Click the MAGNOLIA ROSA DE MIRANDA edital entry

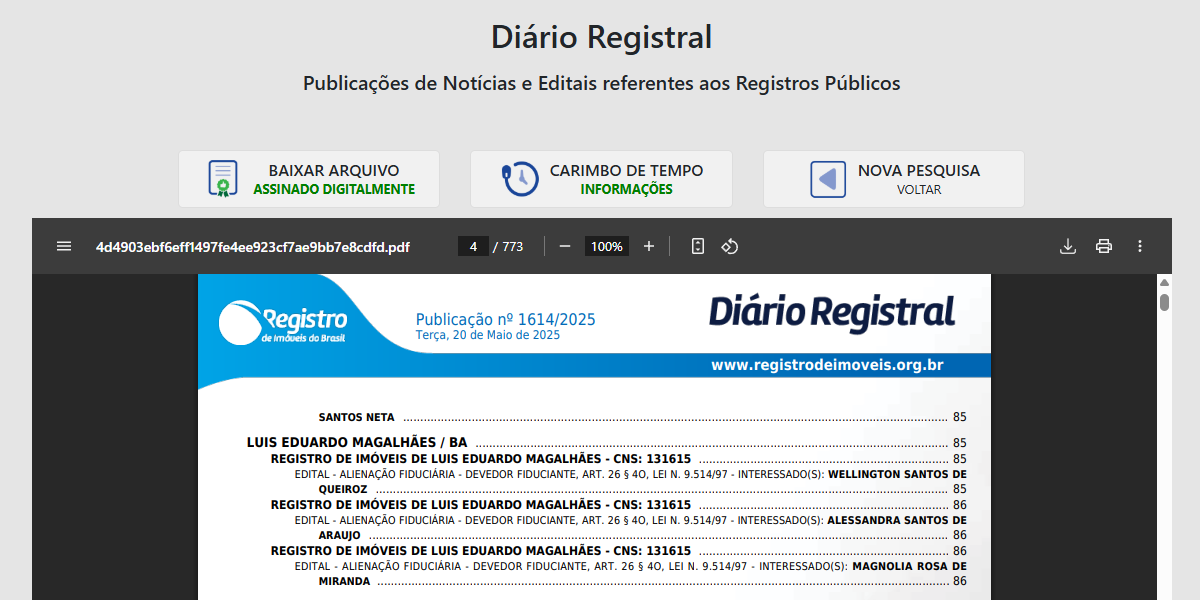click(630, 574)
